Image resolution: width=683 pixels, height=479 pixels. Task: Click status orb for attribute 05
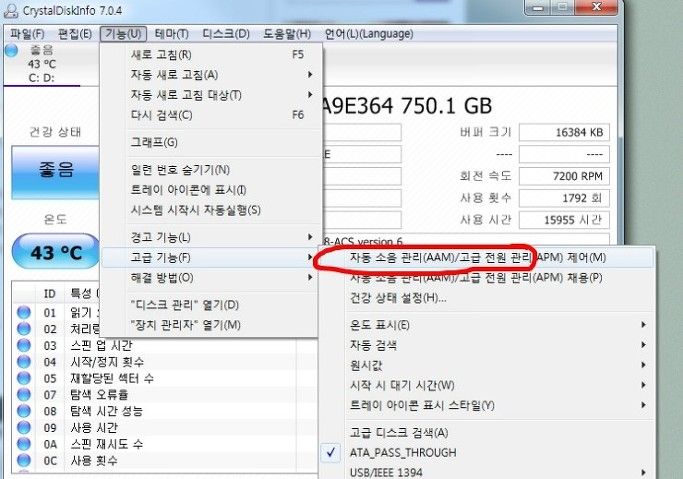24,378
